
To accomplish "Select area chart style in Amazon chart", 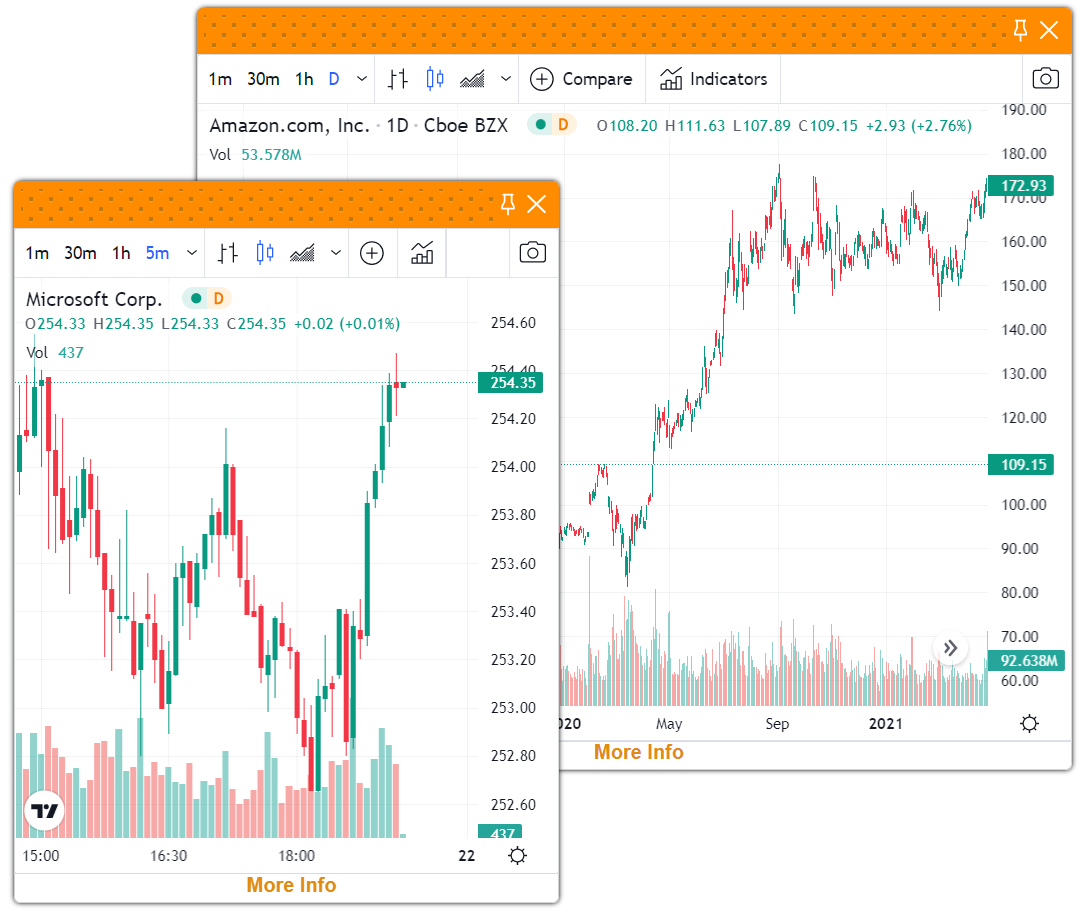I will 472,79.
